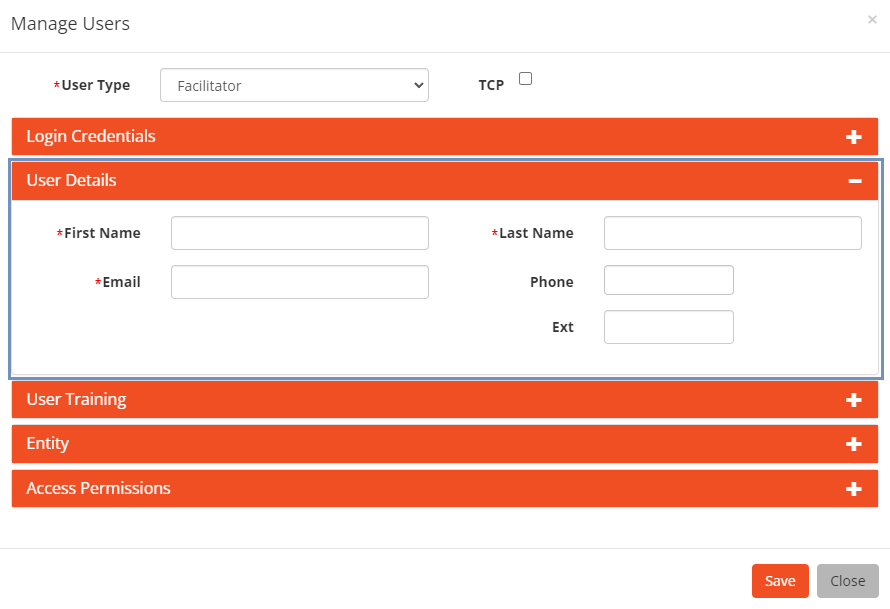Click the gray Close button

(847, 581)
